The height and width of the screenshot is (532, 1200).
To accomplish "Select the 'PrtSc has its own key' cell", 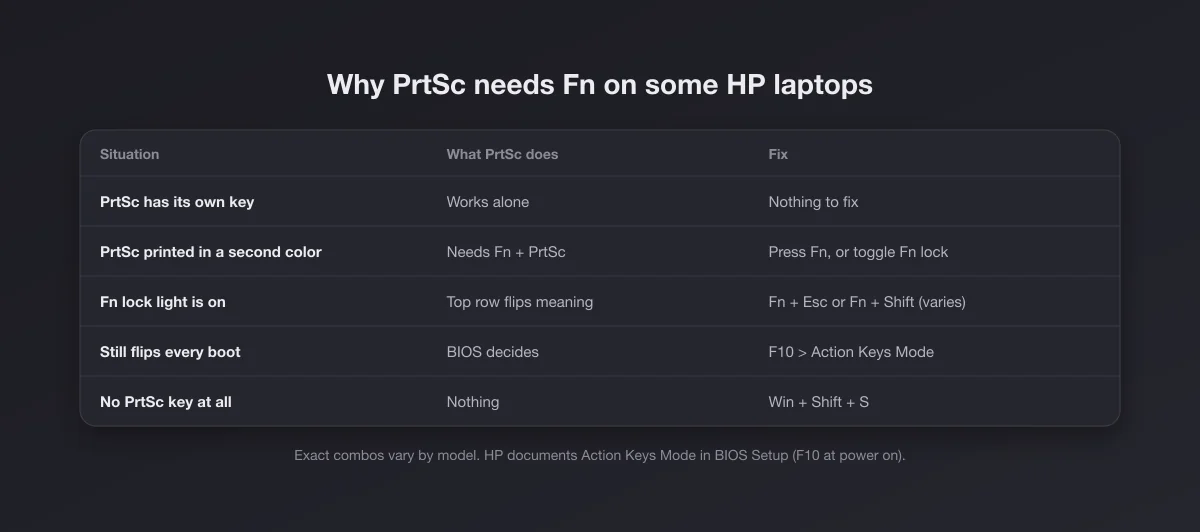I will (177, 202).
